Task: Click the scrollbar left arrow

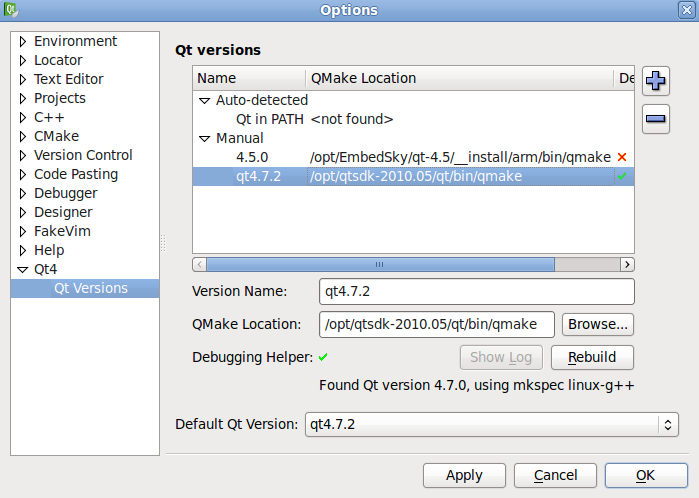Action: pos(200,264)
